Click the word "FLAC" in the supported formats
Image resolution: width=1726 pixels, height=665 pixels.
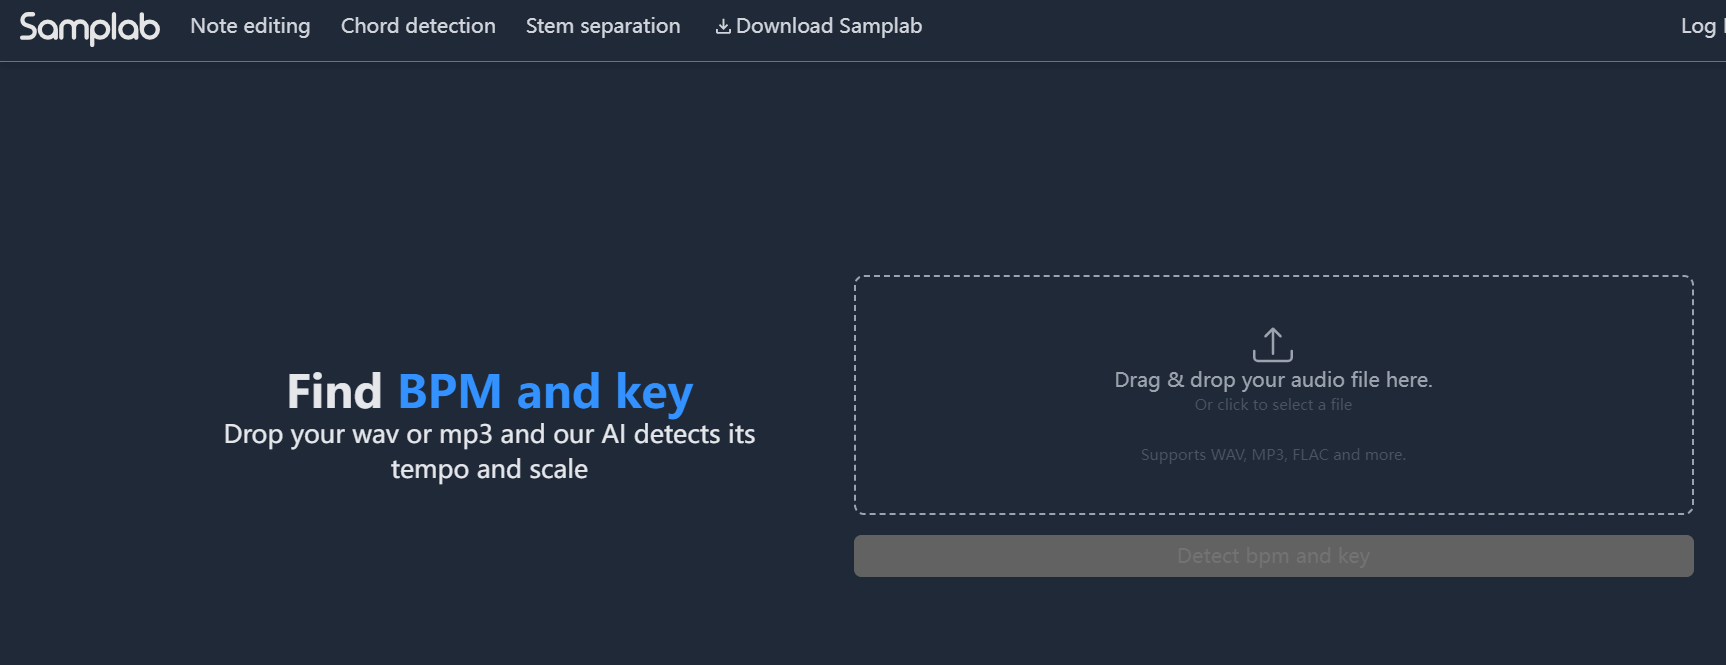click(1310, 455)
